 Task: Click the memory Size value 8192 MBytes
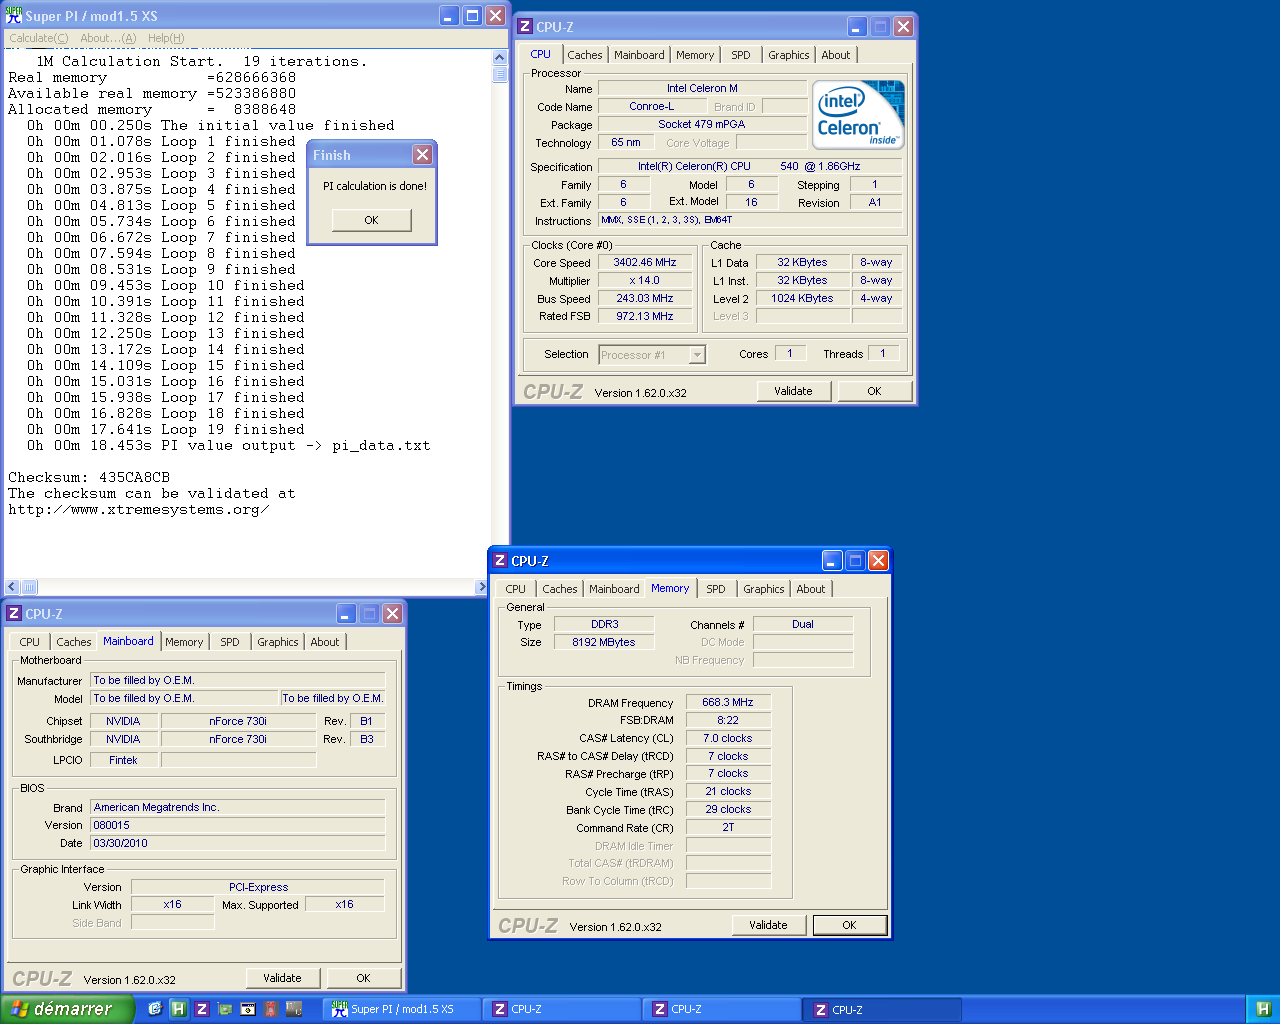(x=604, y=642)
